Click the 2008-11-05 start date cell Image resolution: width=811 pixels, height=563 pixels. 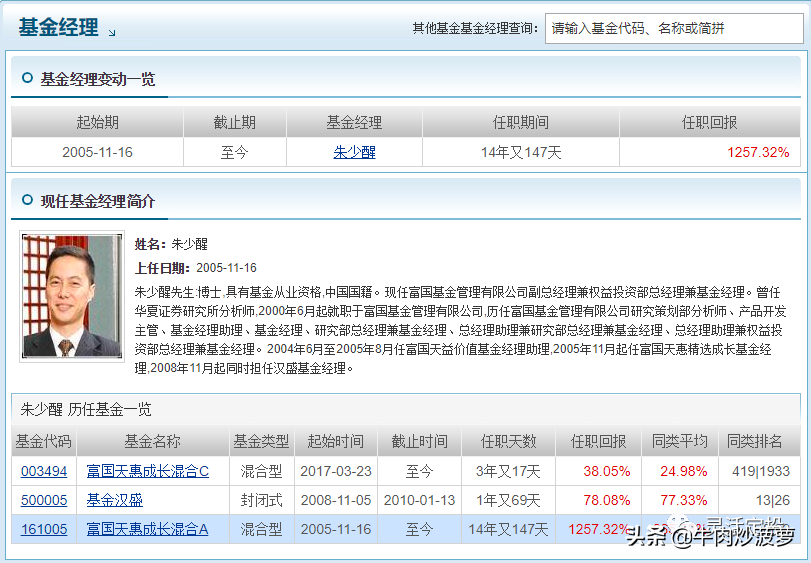coord(336,500)
